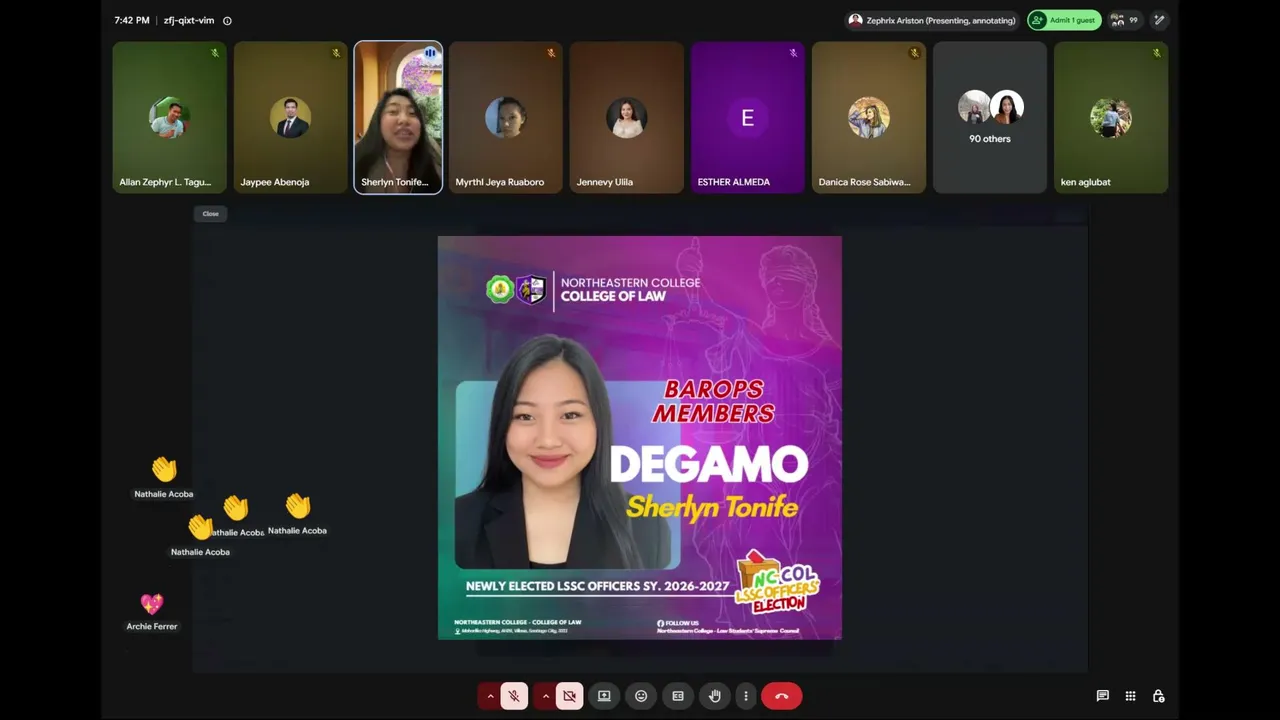Click the muted mic icon on Allan's tile
This screenshot has width=1280, height=720.
[214, 53]
